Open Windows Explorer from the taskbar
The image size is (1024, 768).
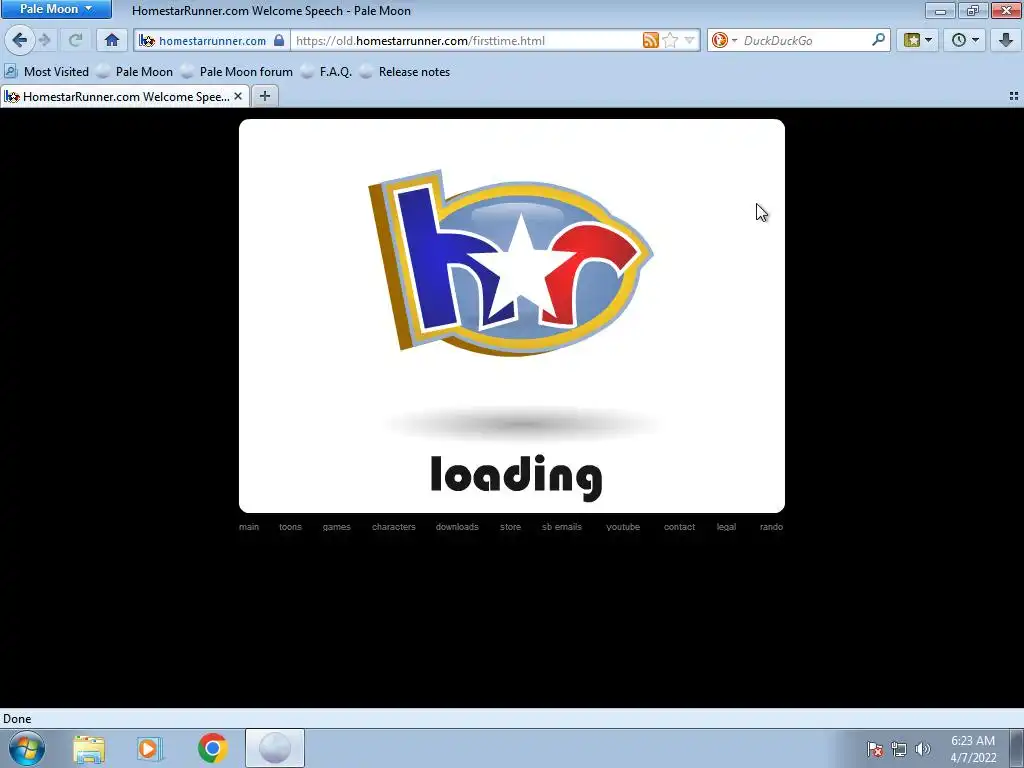coord(89,748)
